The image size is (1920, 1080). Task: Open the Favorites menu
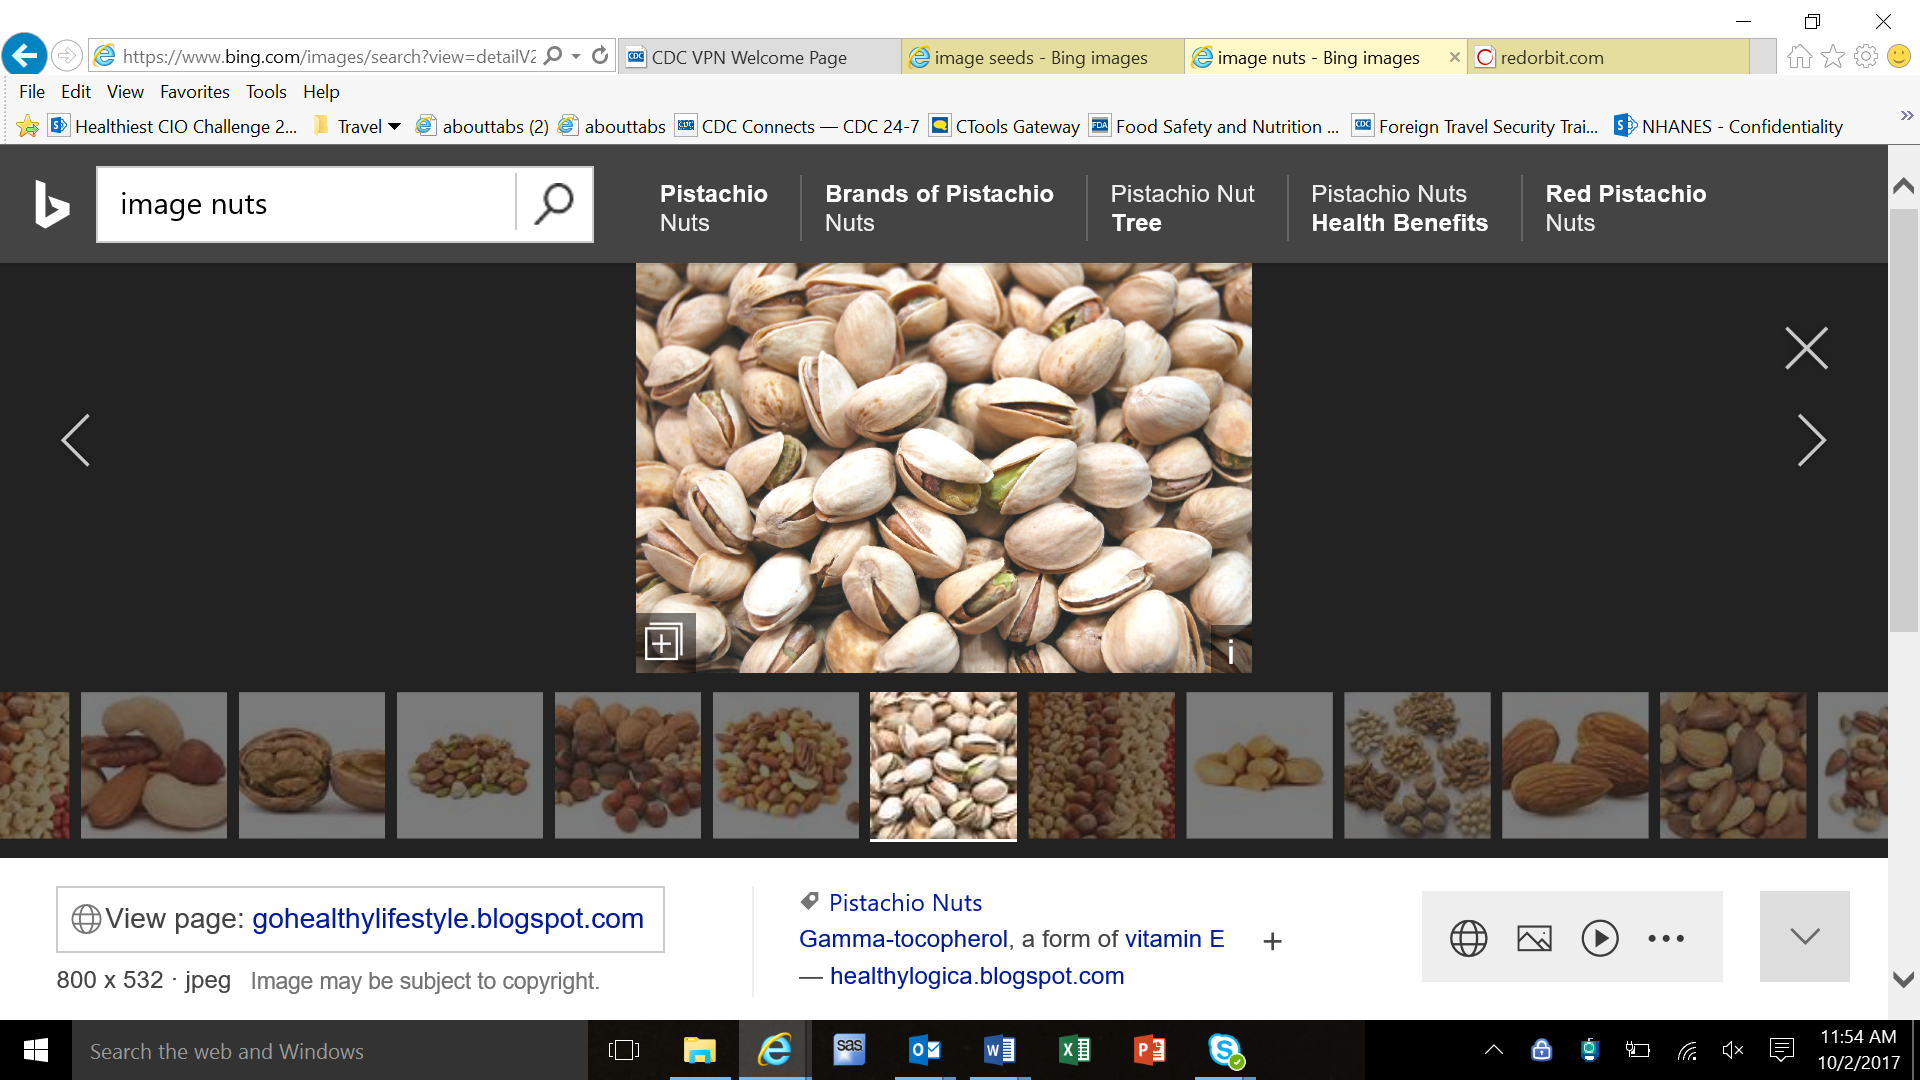coord(194,91)
